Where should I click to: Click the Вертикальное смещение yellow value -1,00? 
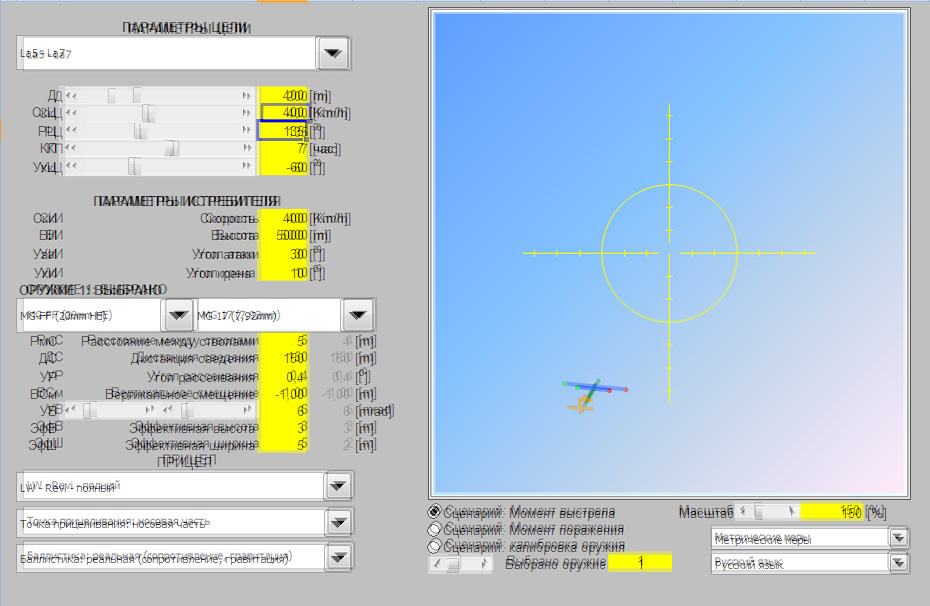[284, 394]
